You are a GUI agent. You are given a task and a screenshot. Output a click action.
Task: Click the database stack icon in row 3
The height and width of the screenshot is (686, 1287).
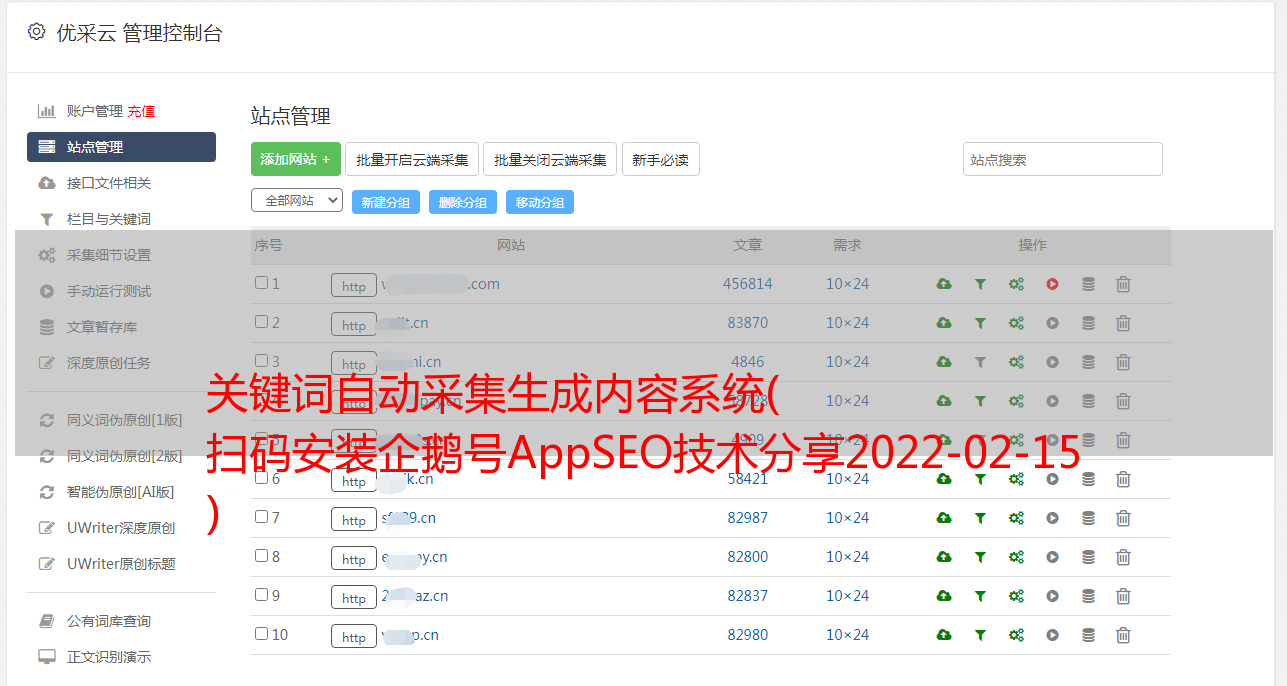tap(1088, 362)
